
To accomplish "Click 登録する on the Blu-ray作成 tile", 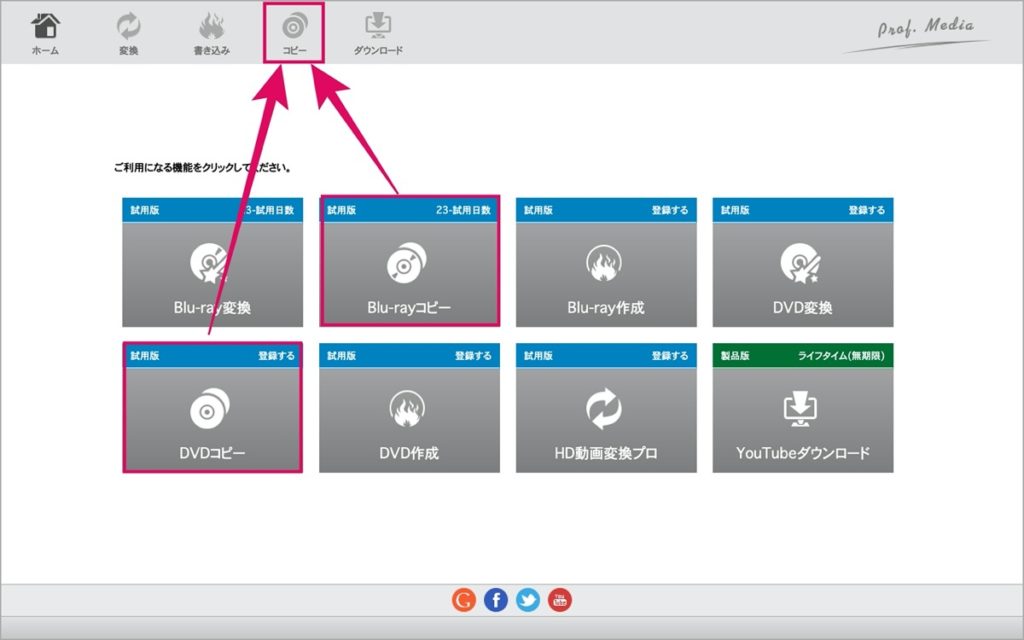I will pos(669,210).
